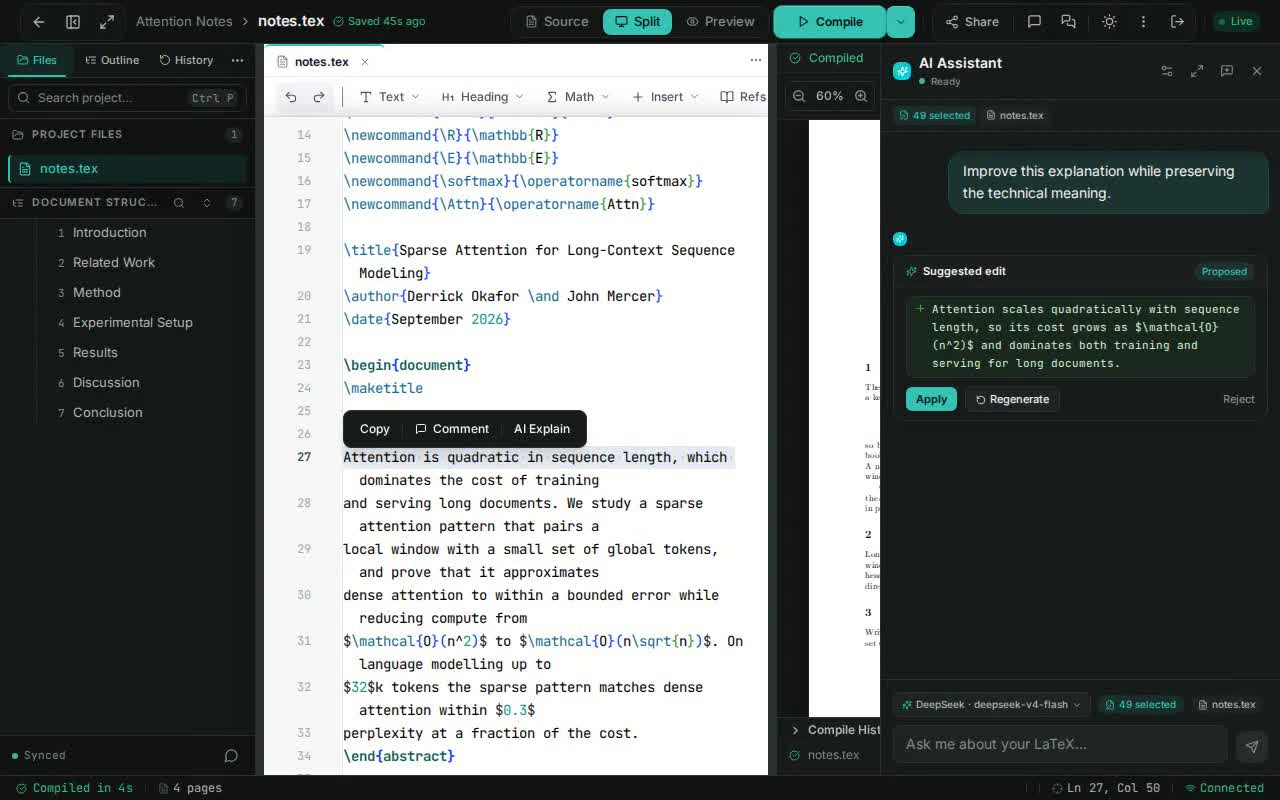Zoom in the PDF preview
This screenshot has height=800, width=1280.
861,96
